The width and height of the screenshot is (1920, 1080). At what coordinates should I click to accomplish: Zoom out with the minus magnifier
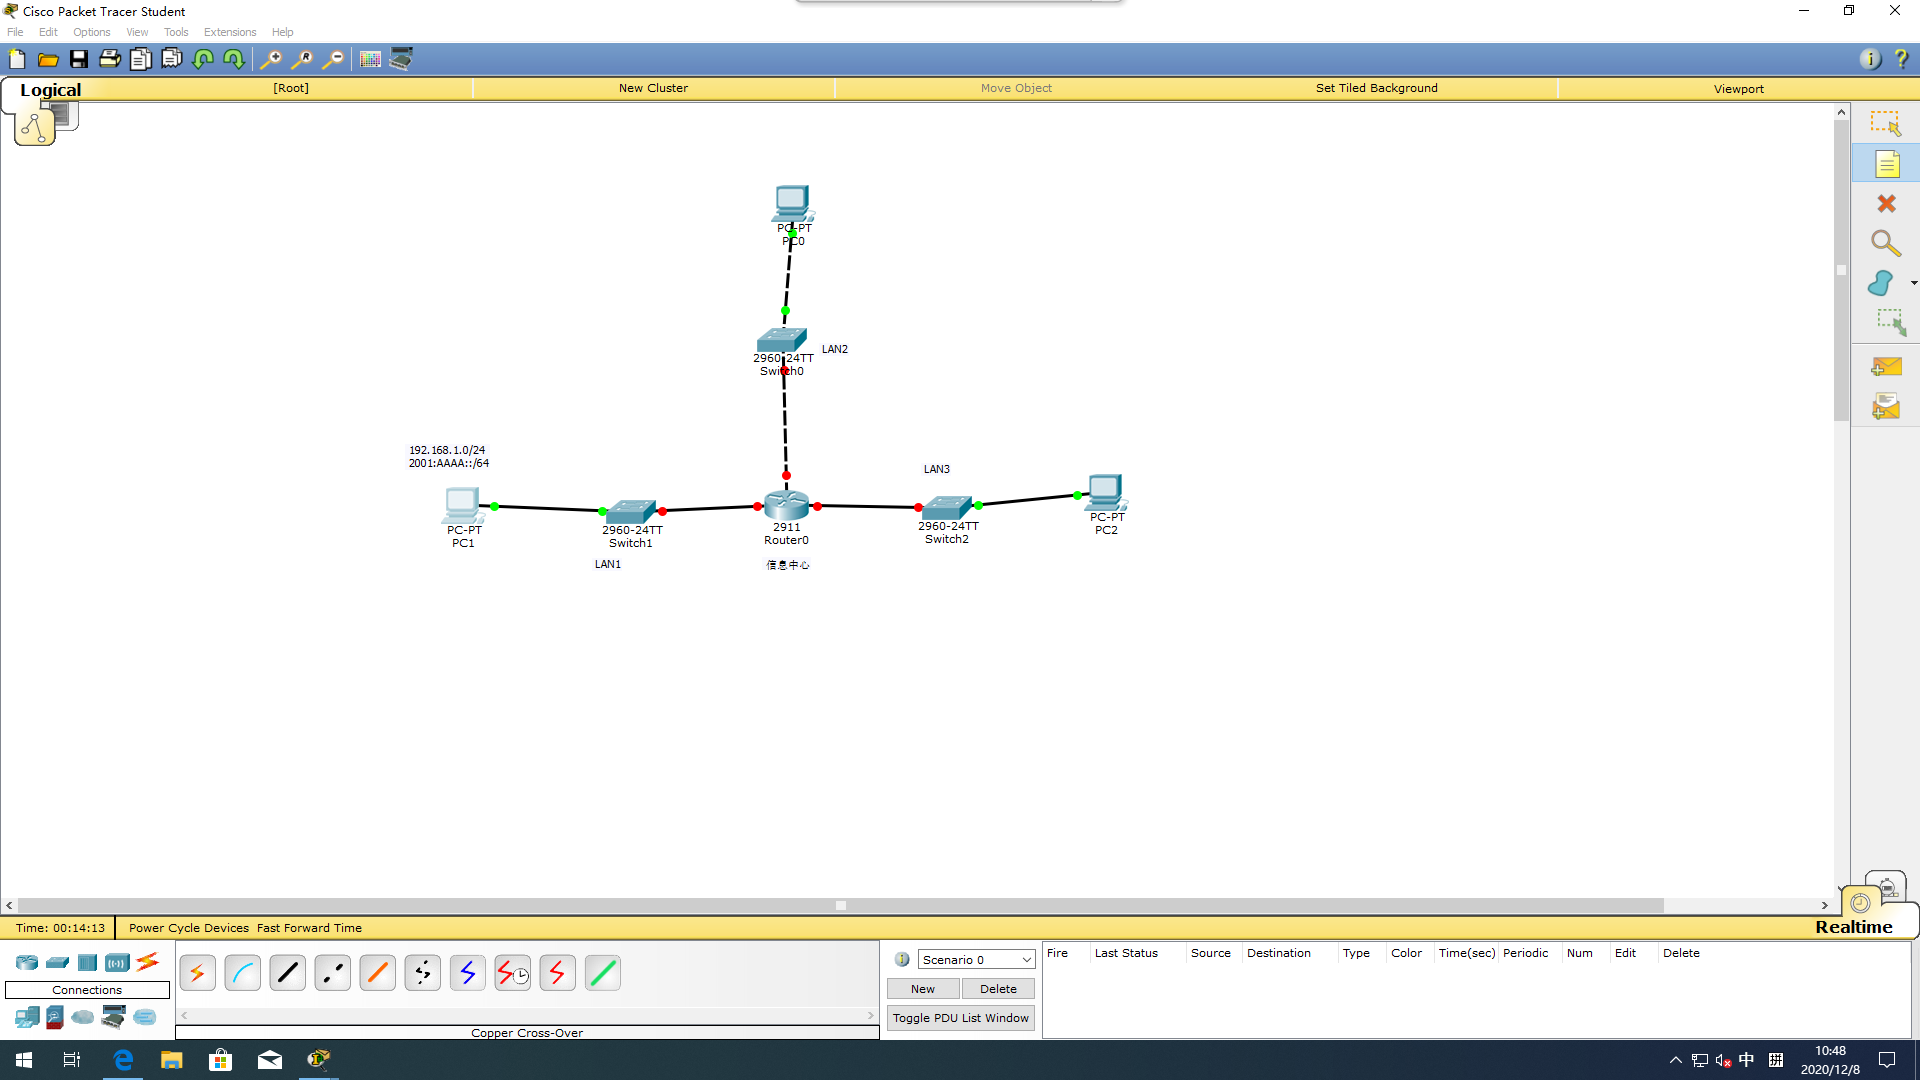pyautogui.click(x=333, y=59)
